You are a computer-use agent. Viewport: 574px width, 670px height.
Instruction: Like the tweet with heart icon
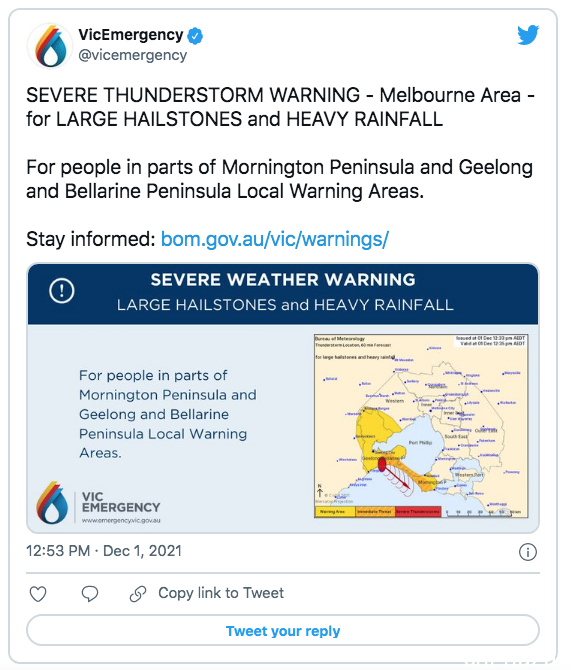click(x=38, y=594)
